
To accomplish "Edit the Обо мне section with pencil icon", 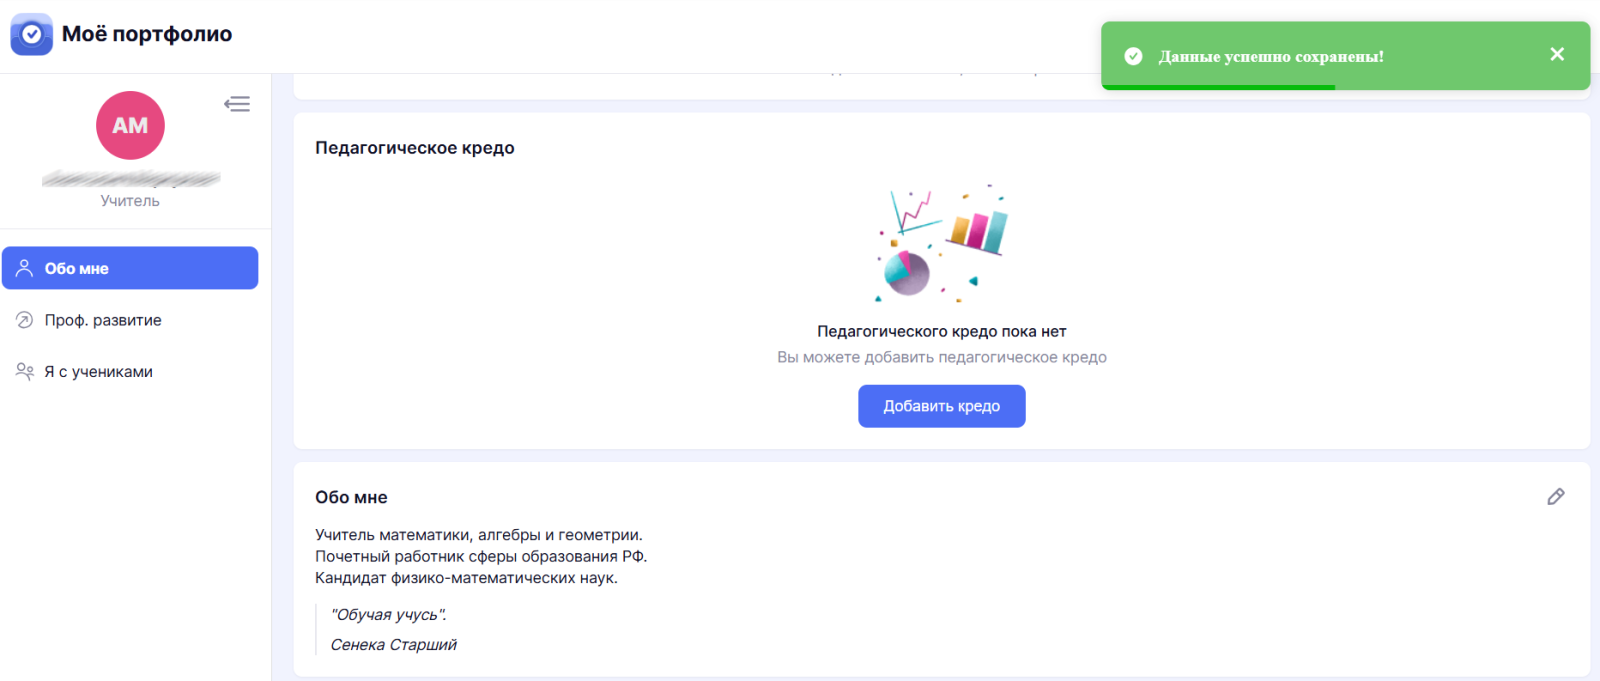I will point(1556,497).
